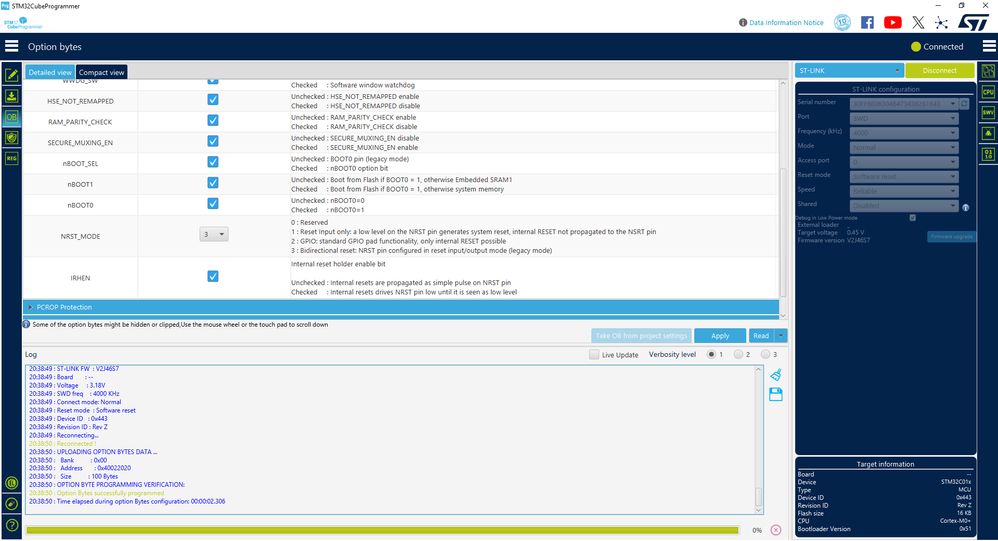Switch to the Compact view tab
The image size is (998, 541).
tap(101, 72)
